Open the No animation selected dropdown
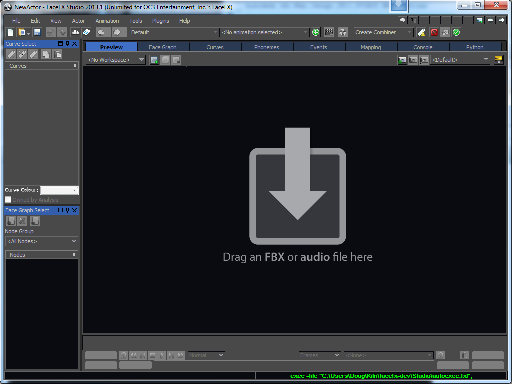The height and width of the screenshot is (385, 512). [x=264, y=32]
